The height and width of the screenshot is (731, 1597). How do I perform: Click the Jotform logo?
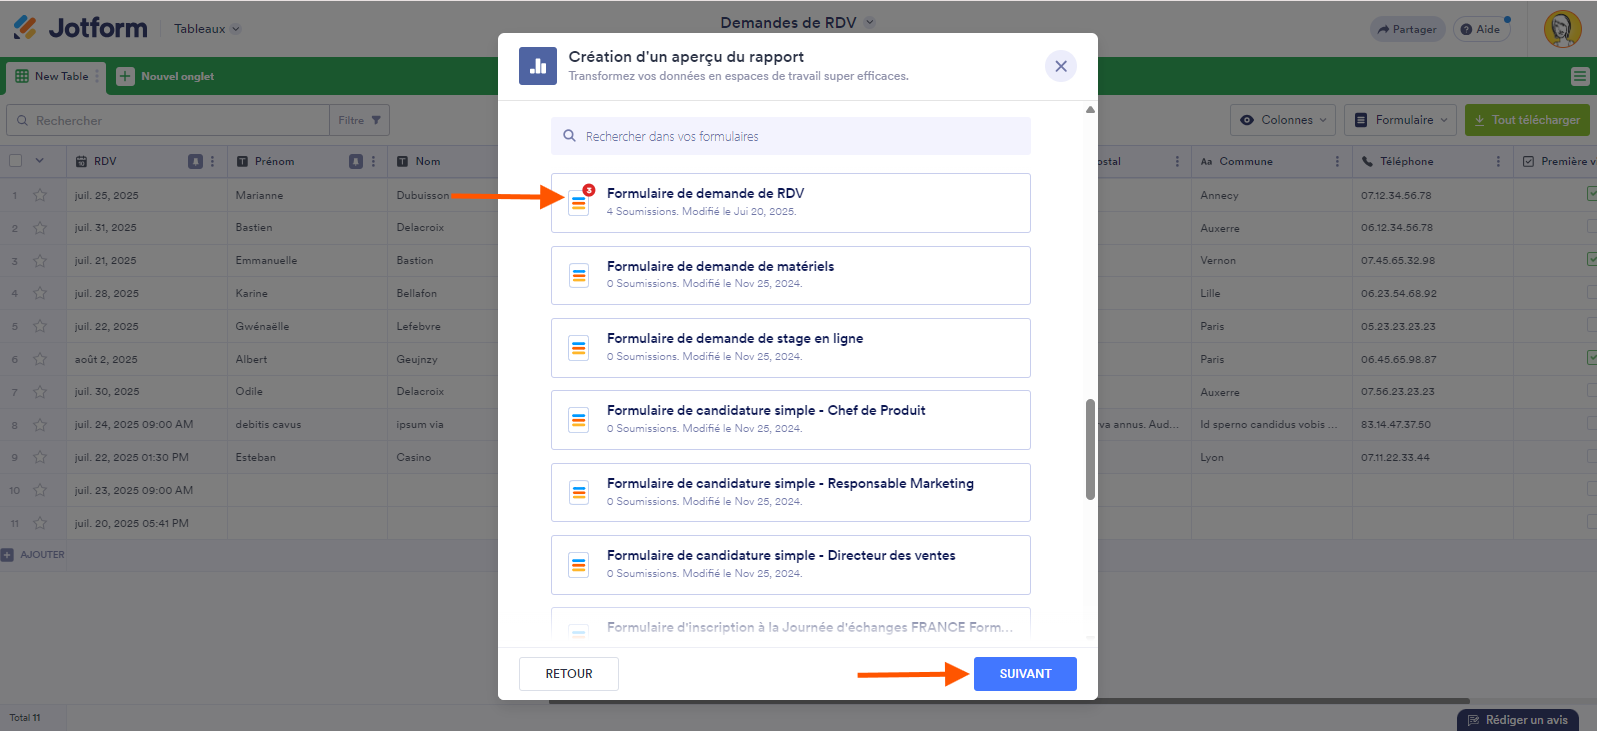(x=80, y=28)
